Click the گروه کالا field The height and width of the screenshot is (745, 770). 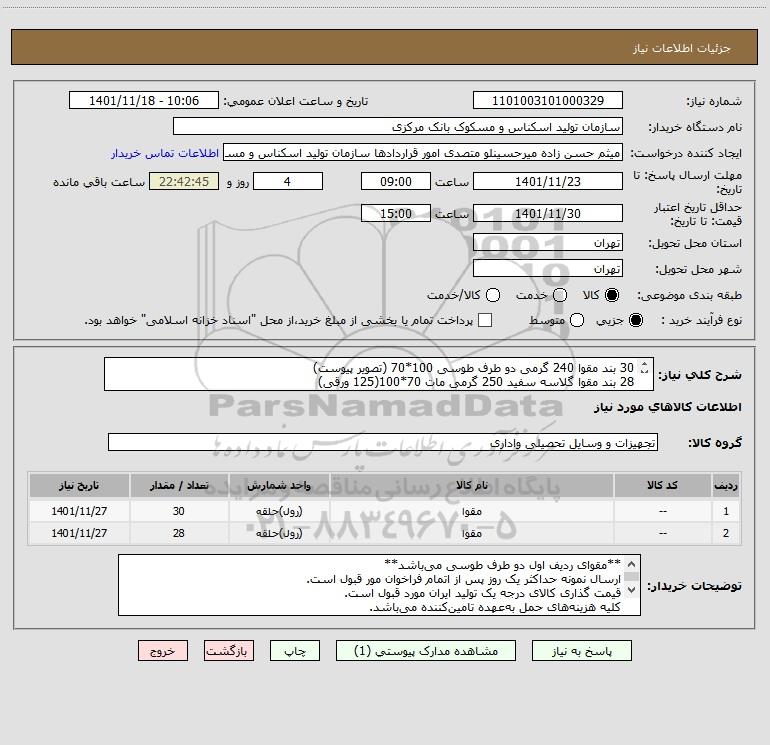click(383, 442)
